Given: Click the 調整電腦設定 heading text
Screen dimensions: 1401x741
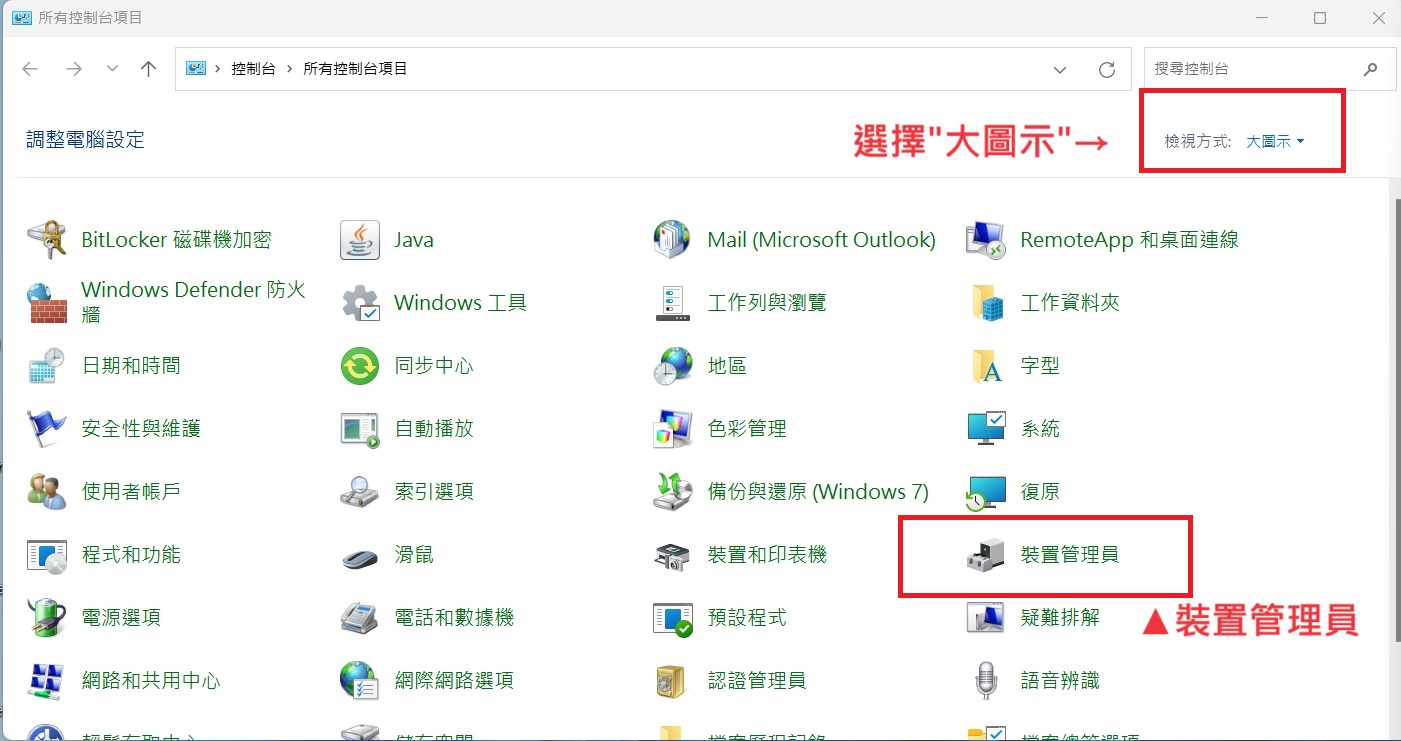Looking at the screenshot, I should (86, 139).
